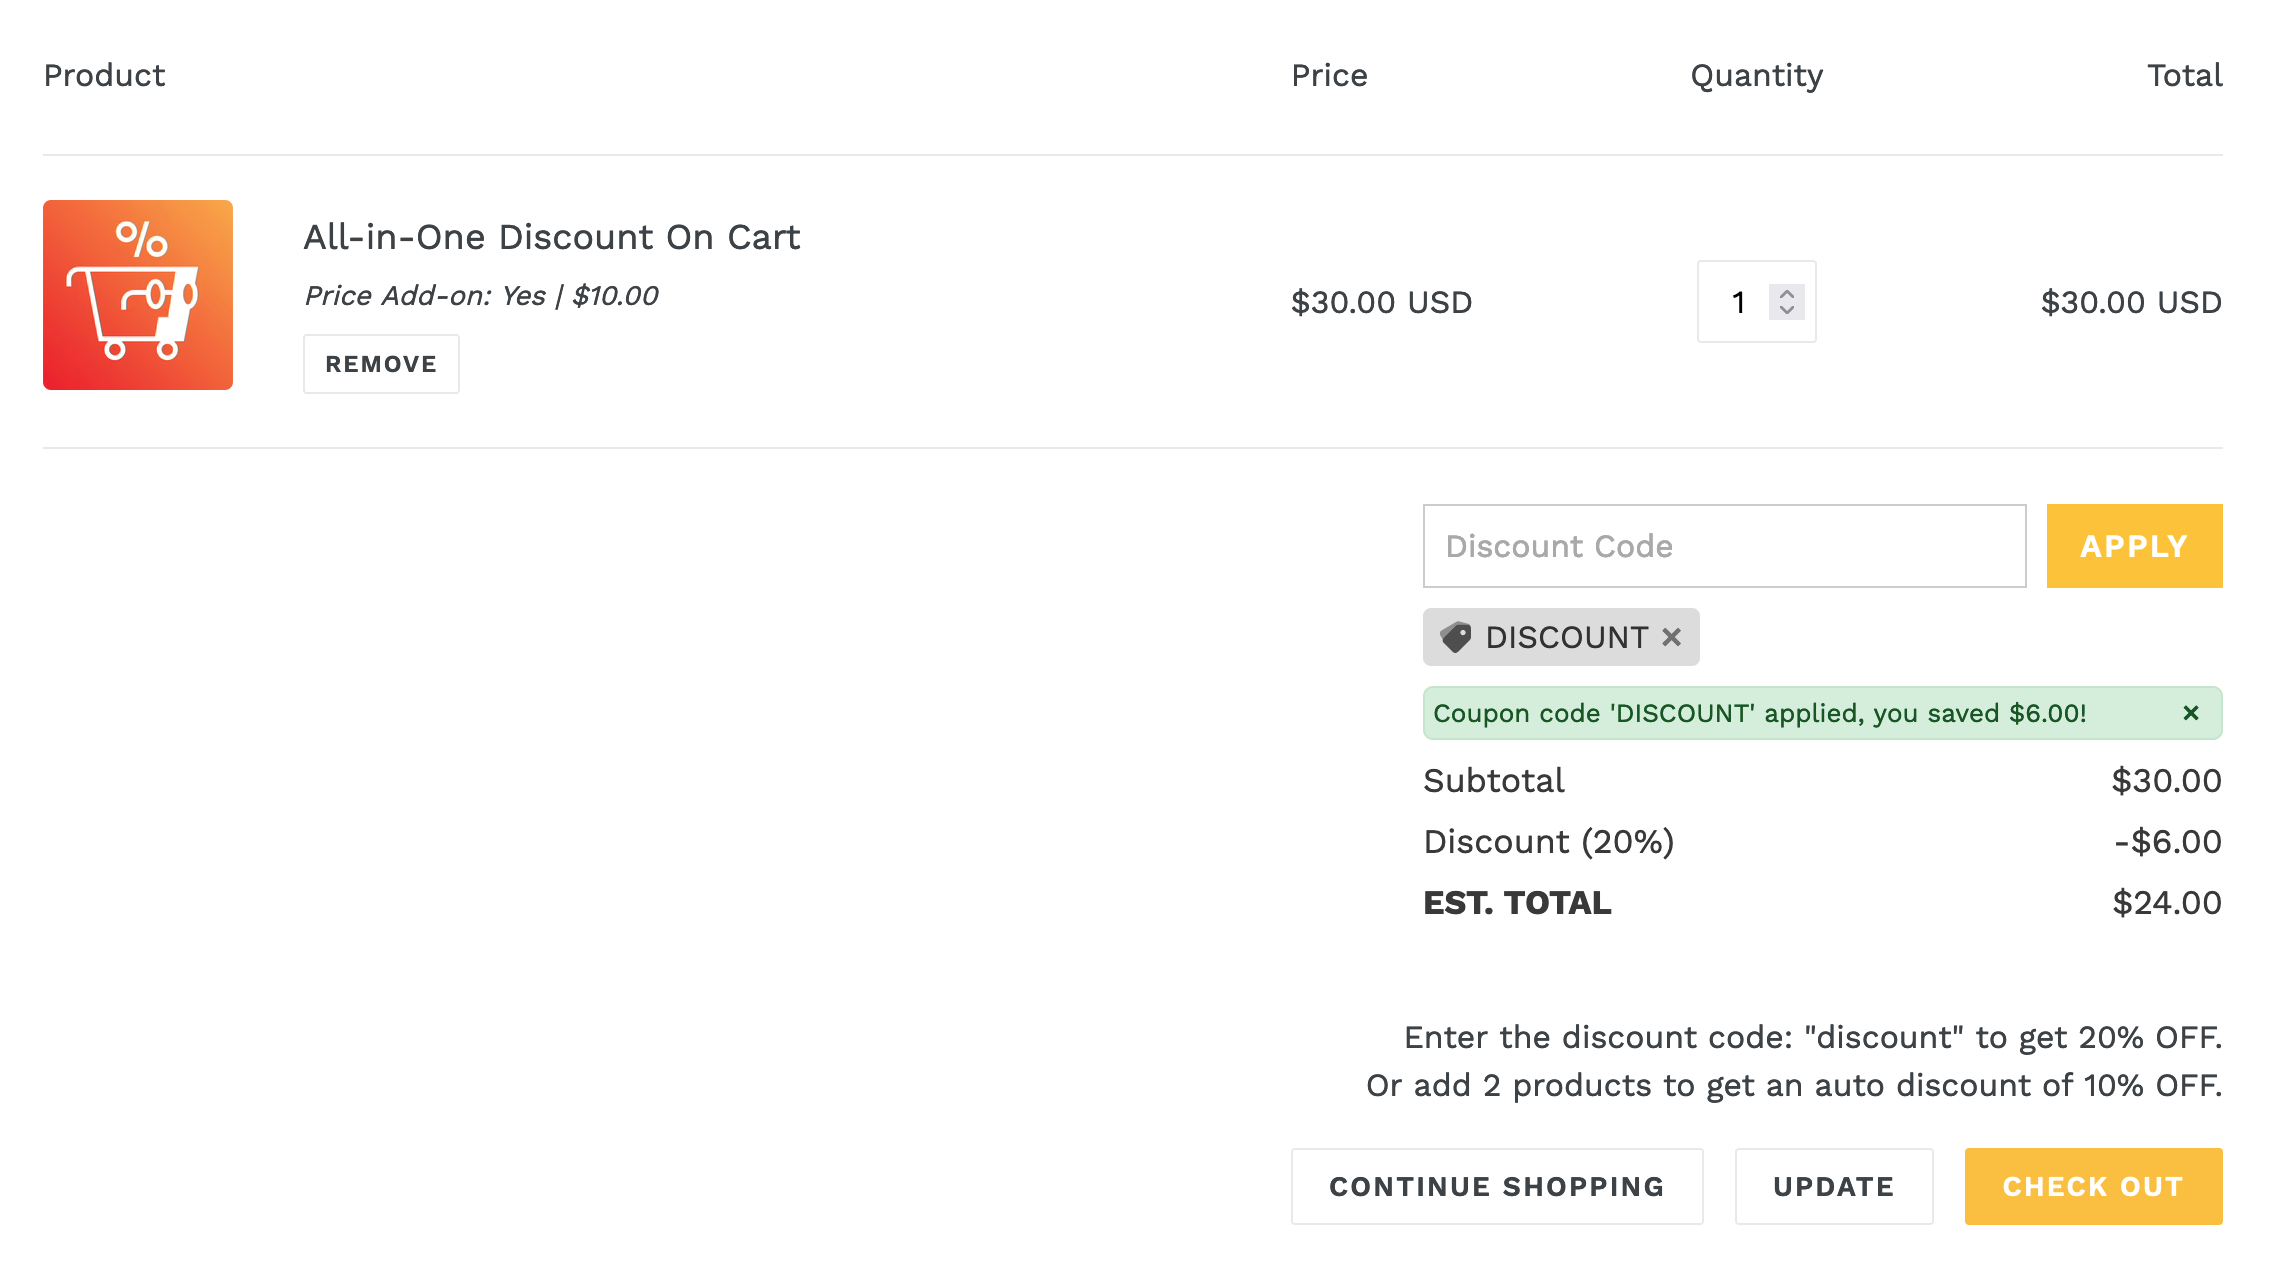Dismiss the green coupon applied alert
This screenshot has height=1272, width=2280.
click(x=2191, y=713)
